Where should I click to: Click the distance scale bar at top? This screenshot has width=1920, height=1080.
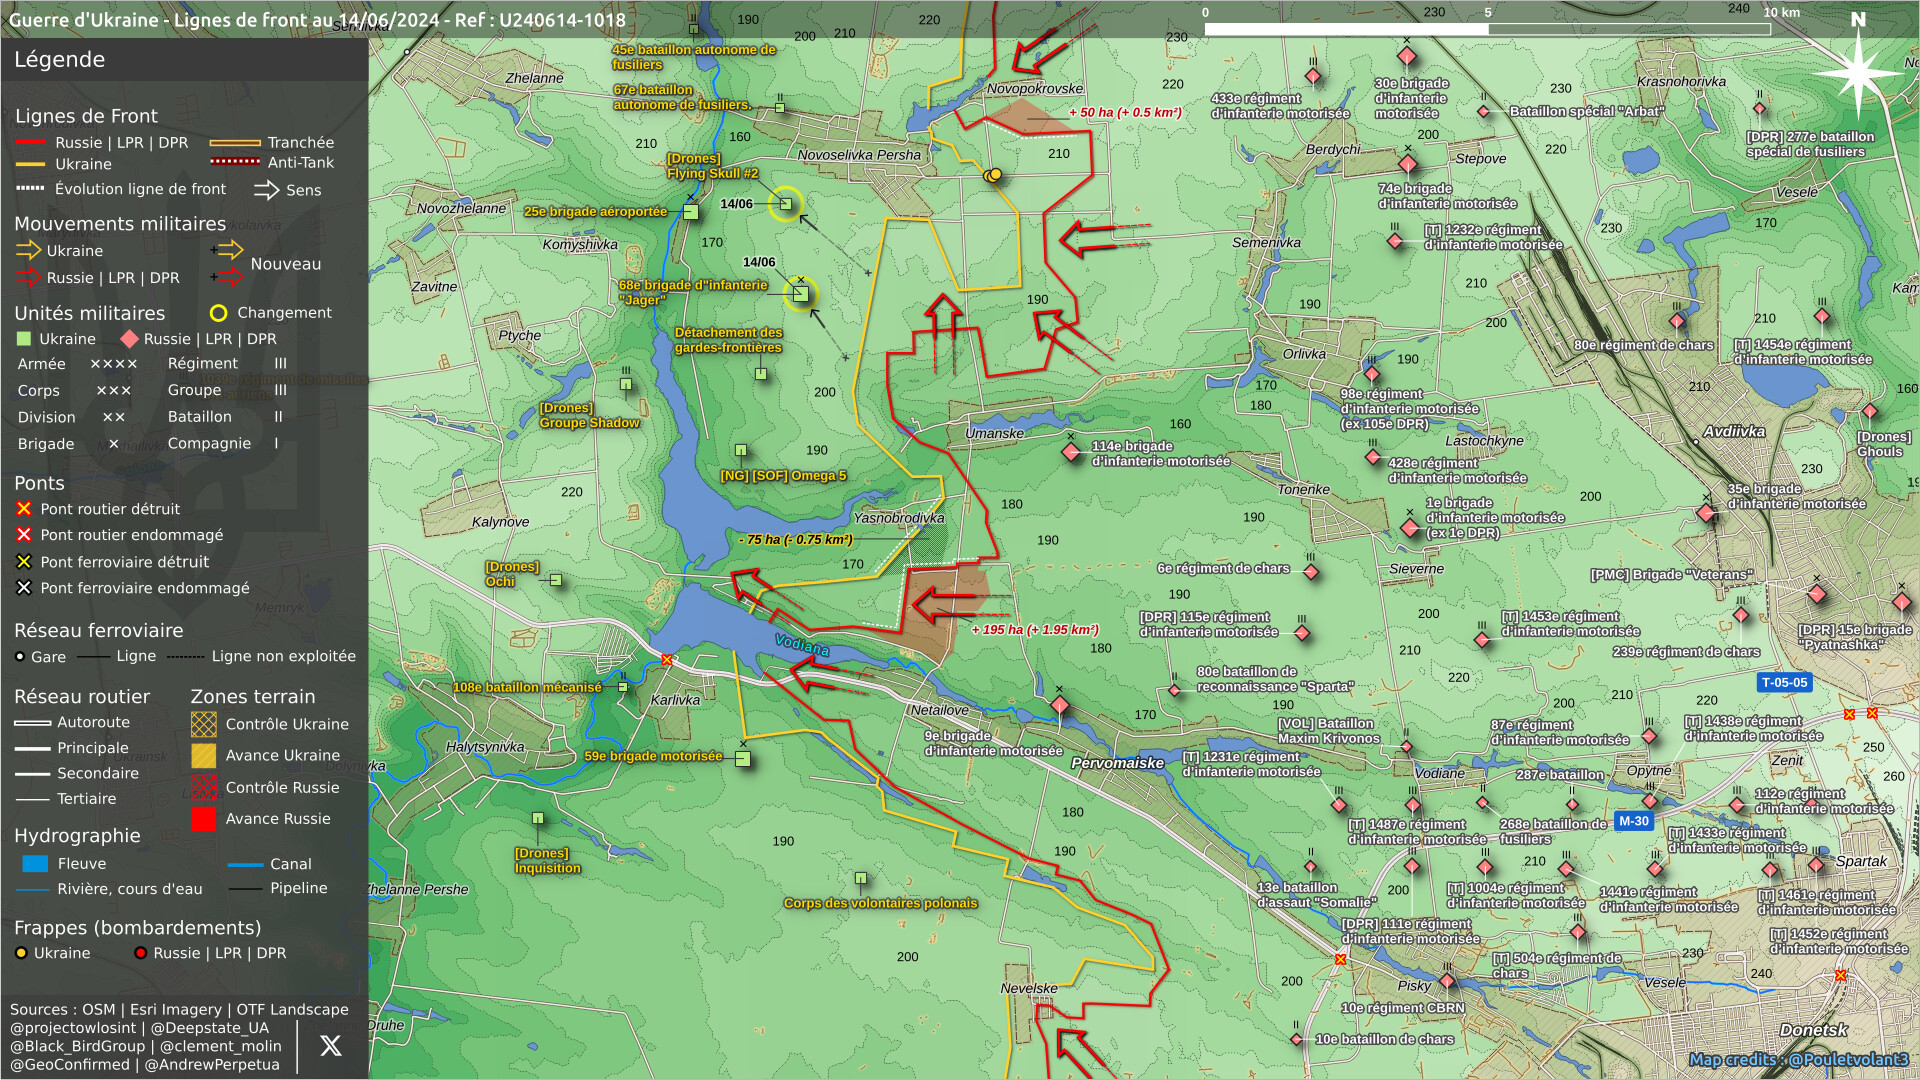pyautogui.click(x=1487, y=28)
